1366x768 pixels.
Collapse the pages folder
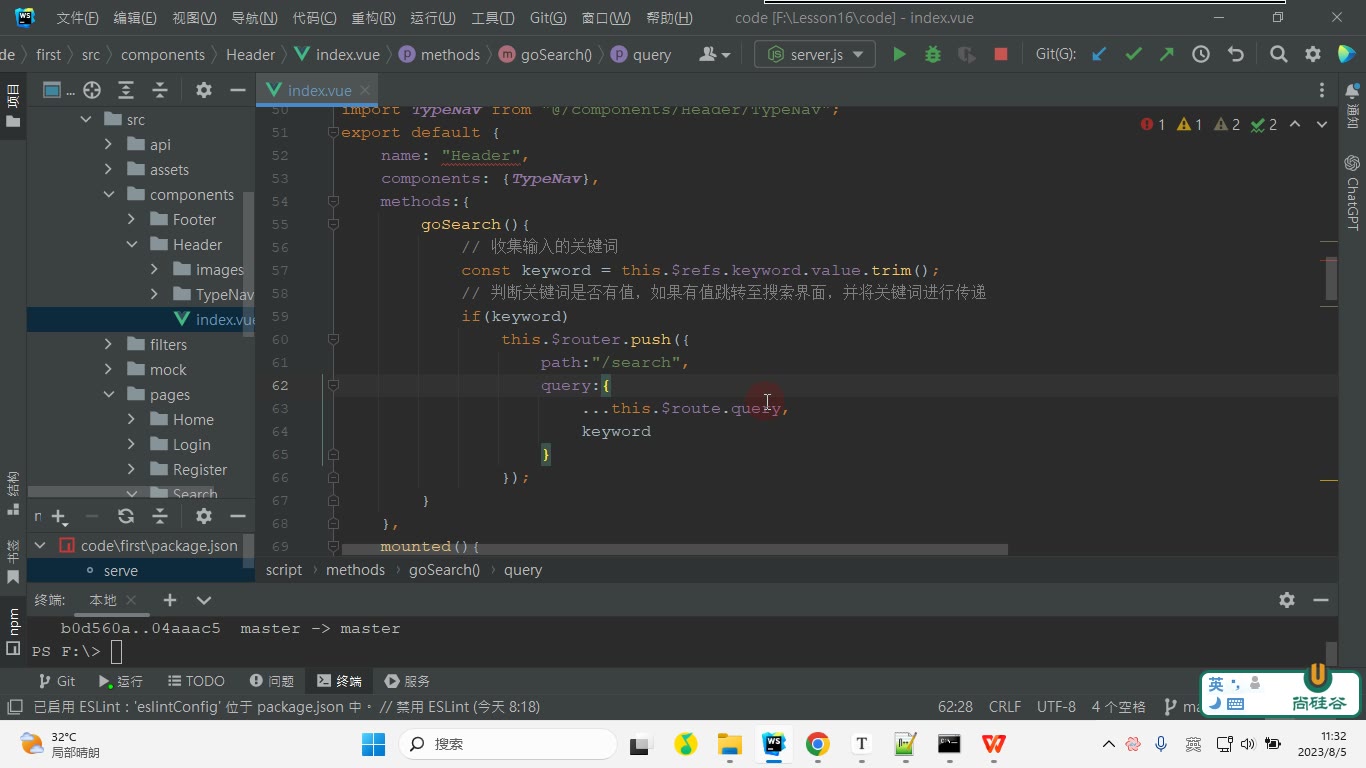tap(109, 395)
